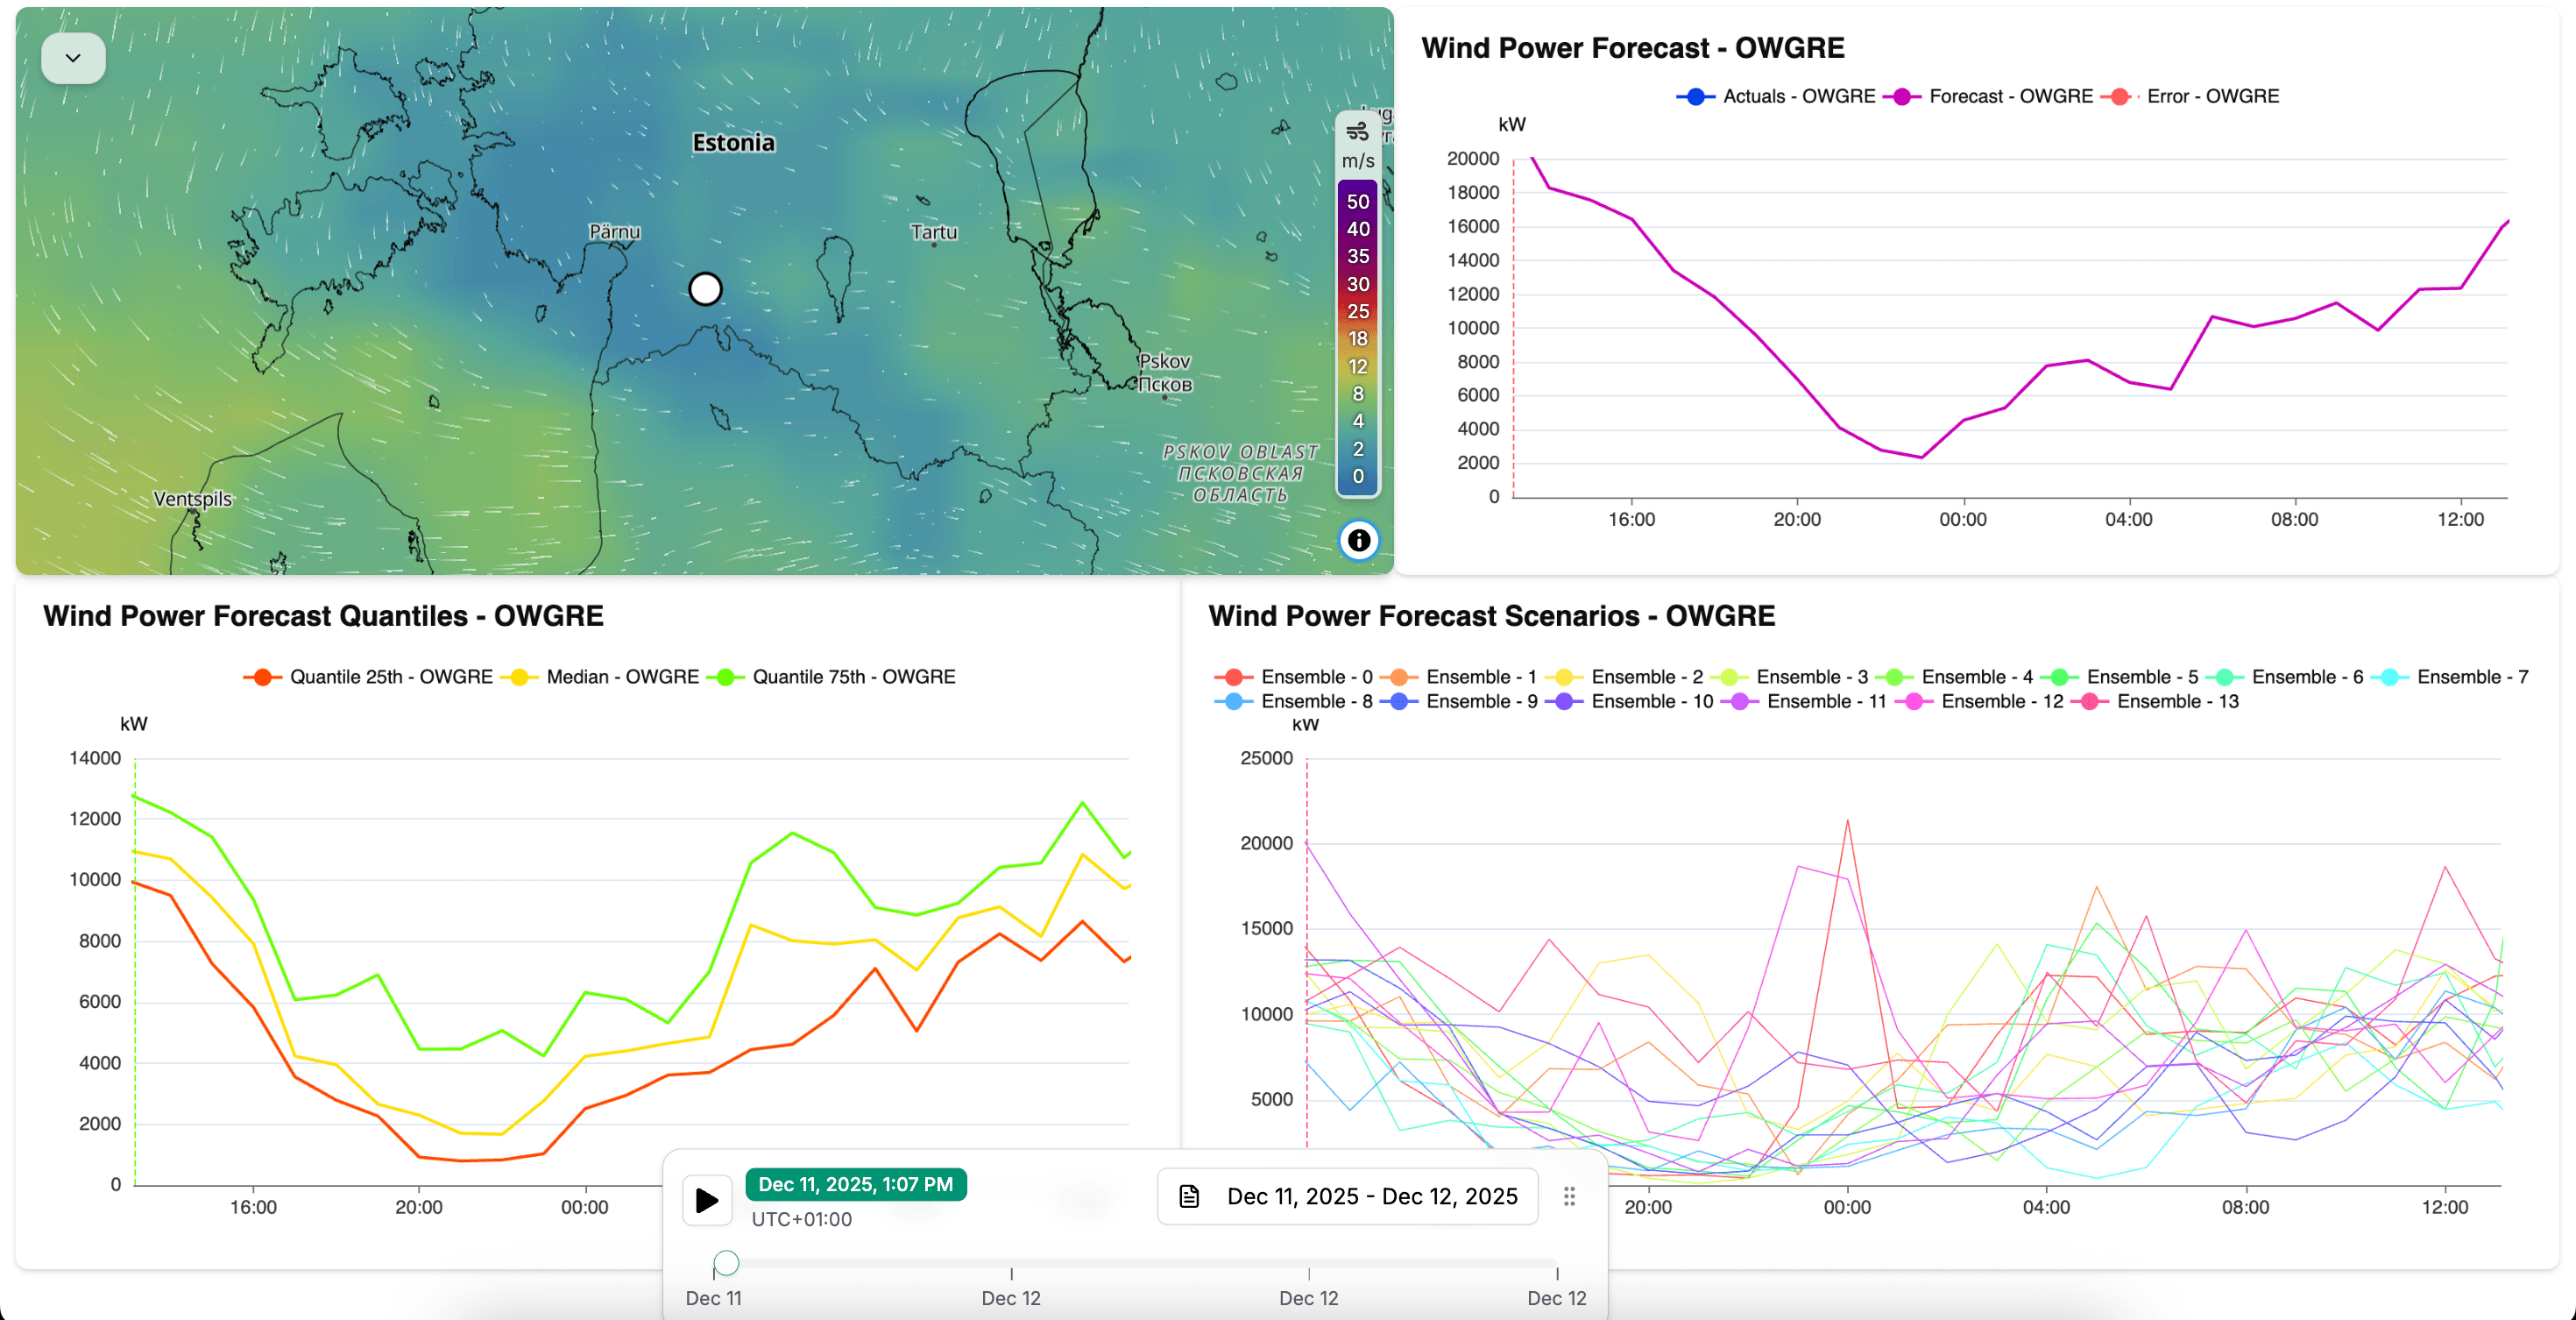Click the wind layer icon above legend
The width and height of the screenshot is (2576, 1320).
pos(1357,131)
